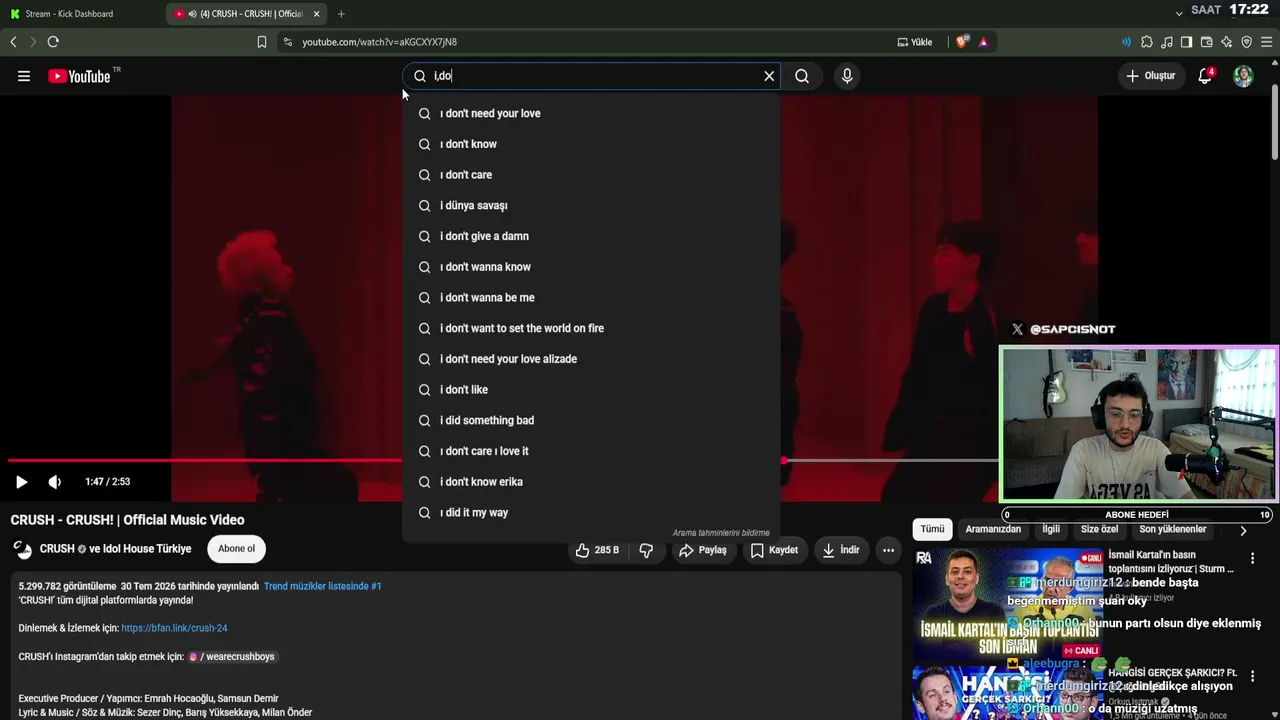Select the Aramanızdan filter chip

tap(993, 529)
